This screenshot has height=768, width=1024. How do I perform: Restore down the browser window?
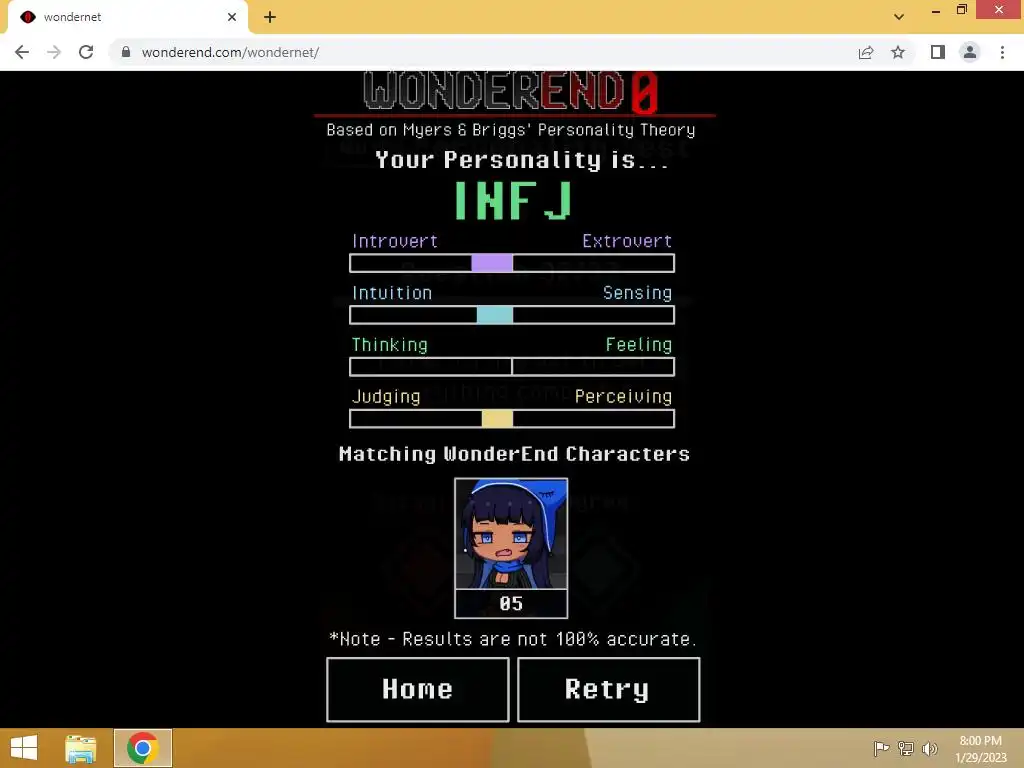(962, 10)
